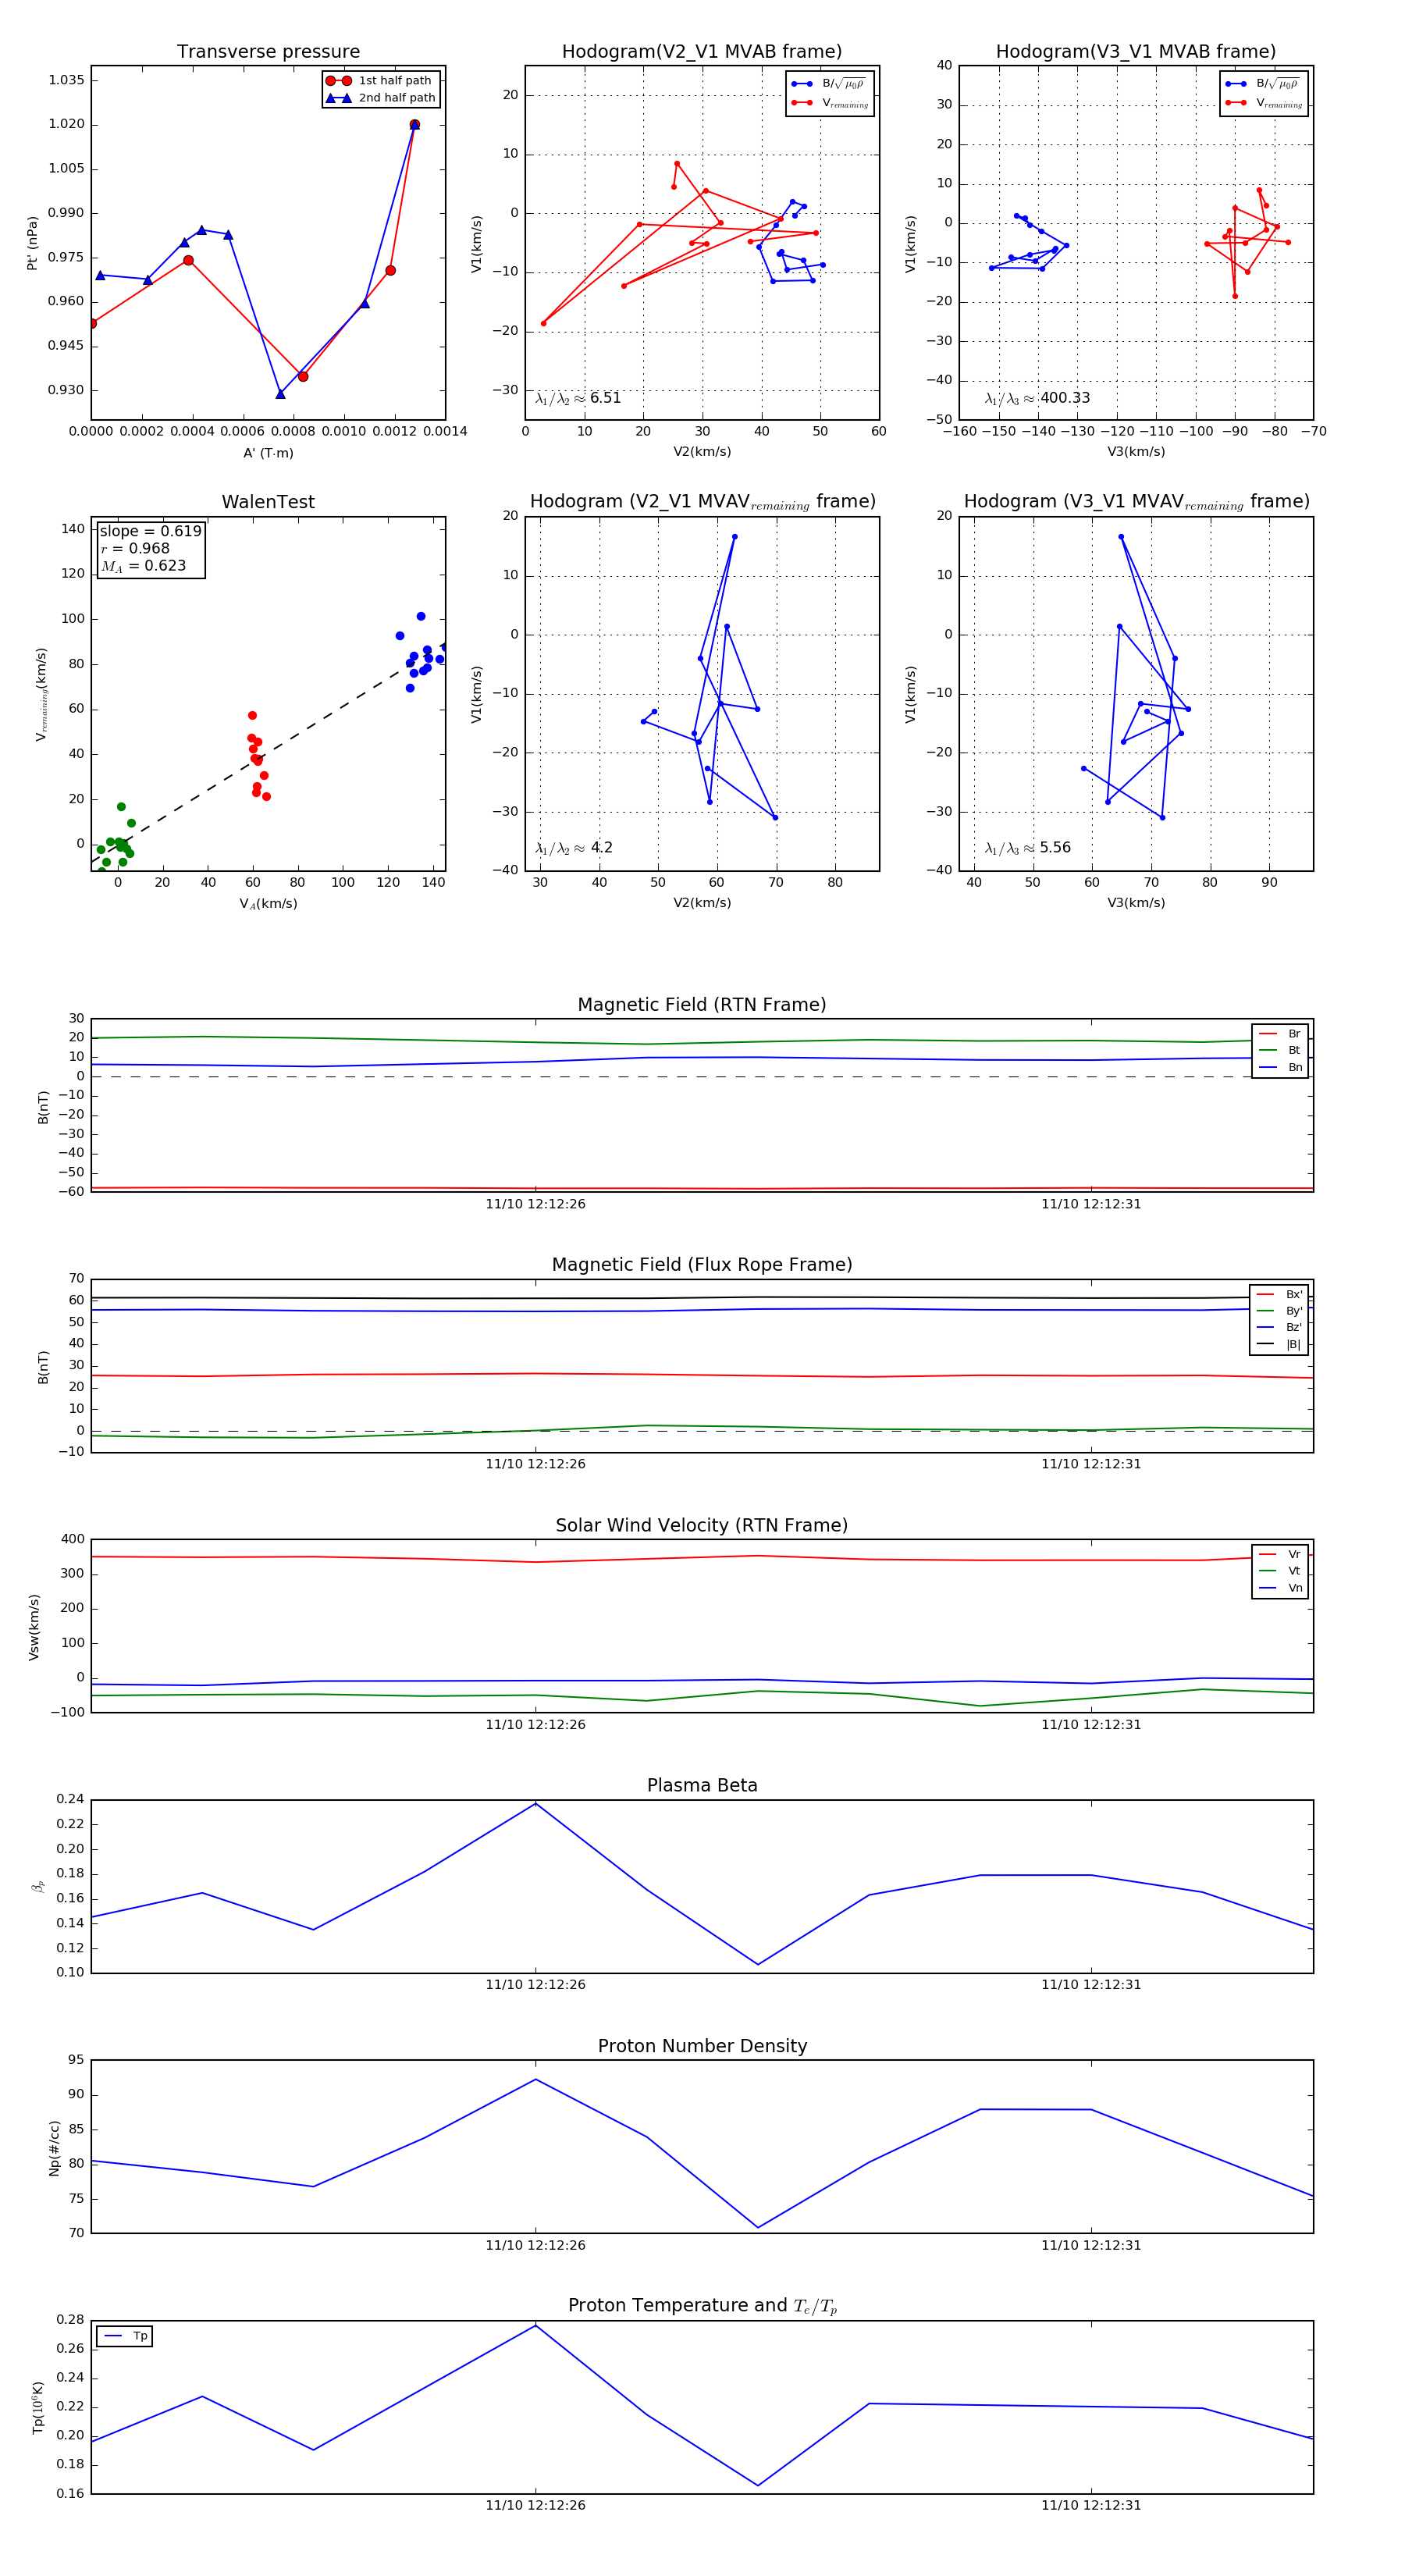Click the 'Magnetic Field (RTN Frame)' title
The height and width of the screenshot is (2576, 1405).
702,1005
